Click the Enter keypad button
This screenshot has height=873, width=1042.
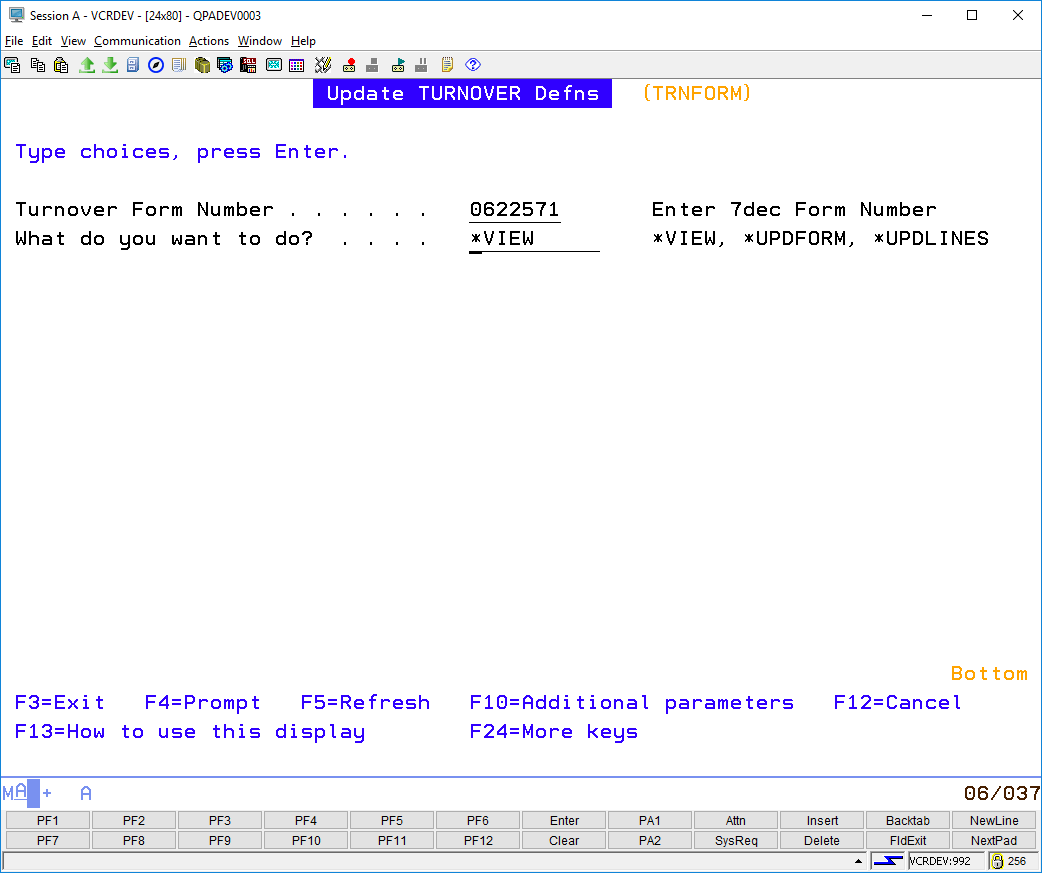pyautogui.click(x=564, y=821)
